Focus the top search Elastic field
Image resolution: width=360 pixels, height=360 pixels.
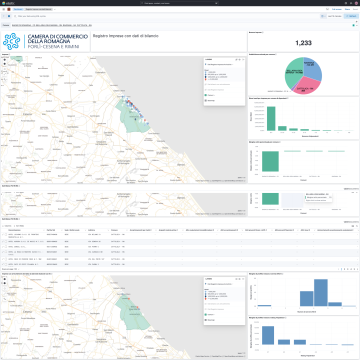tap(180, 3)
